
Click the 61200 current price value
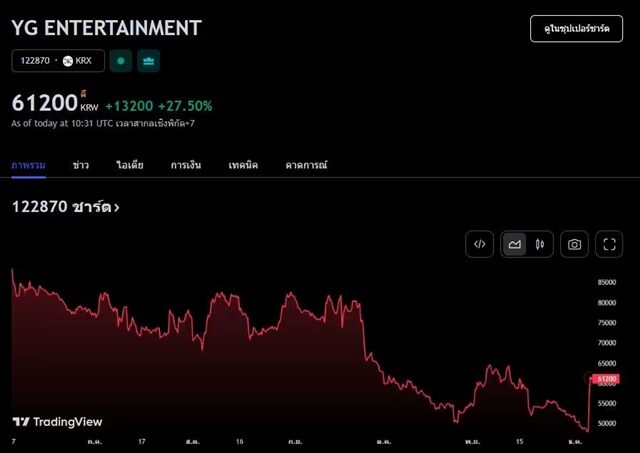[44, 102]
